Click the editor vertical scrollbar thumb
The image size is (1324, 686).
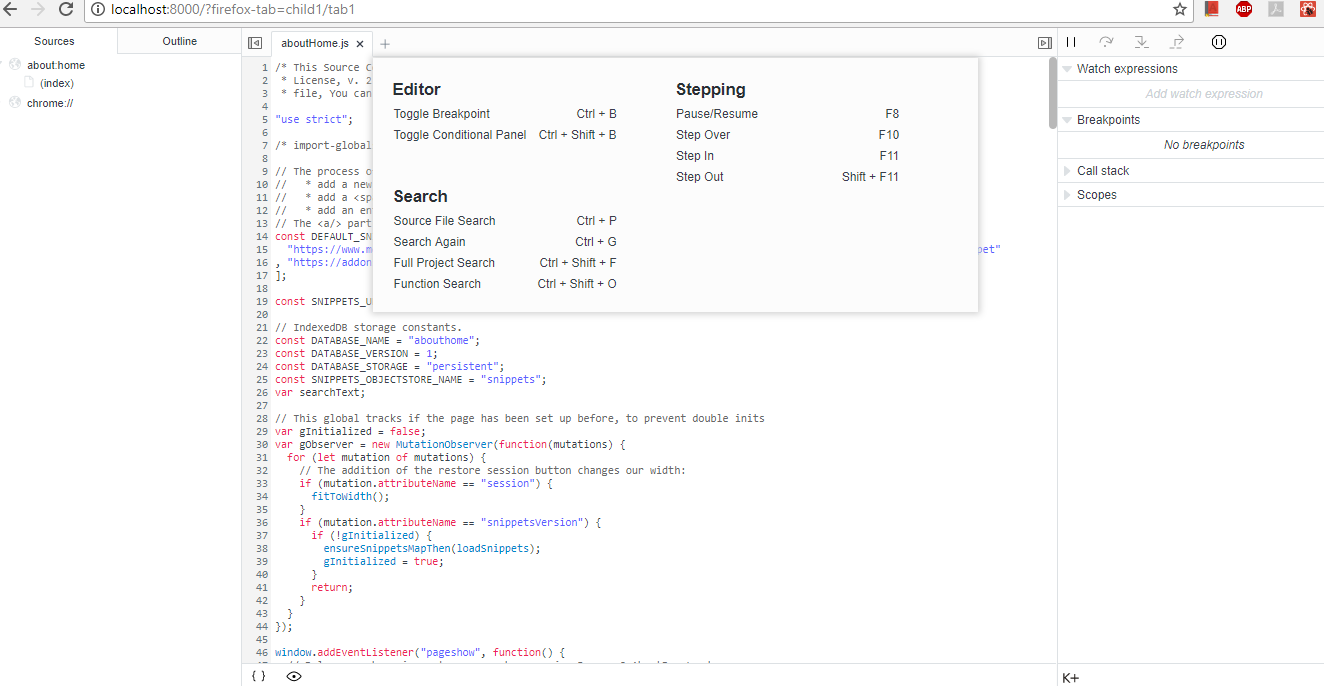(1052, 92)
